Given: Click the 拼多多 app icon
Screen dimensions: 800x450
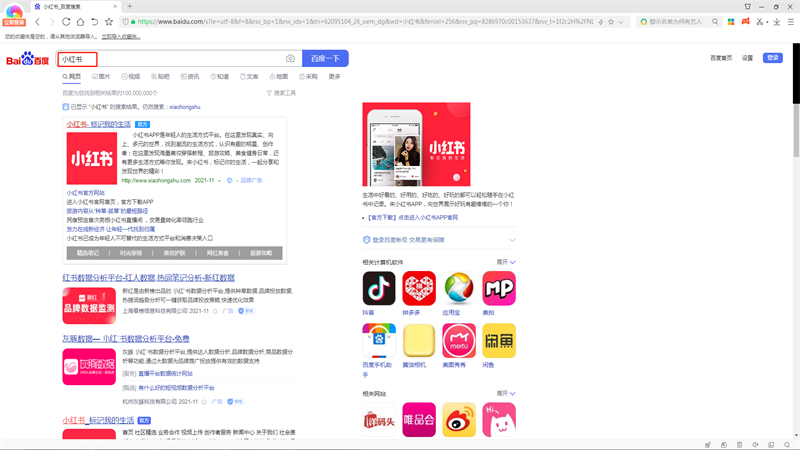Looking at the screenshot, I should [419, 288].
